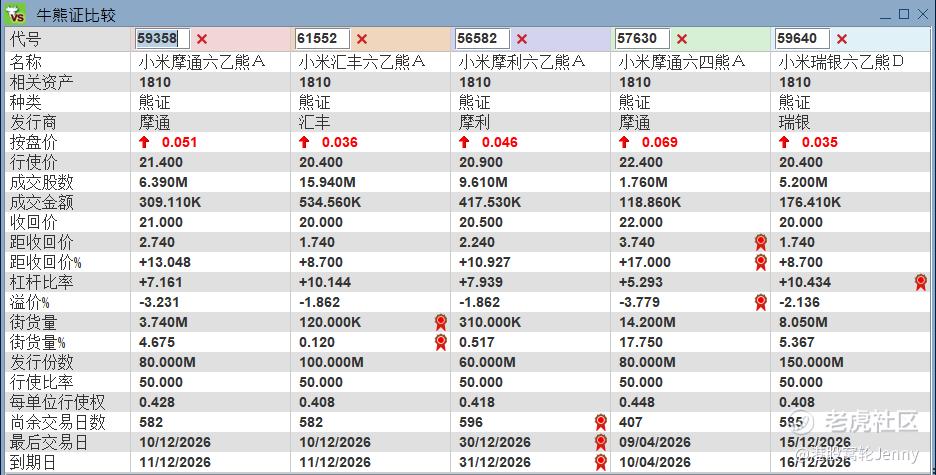Close the 牛熊证比较 window

(923, 14)
